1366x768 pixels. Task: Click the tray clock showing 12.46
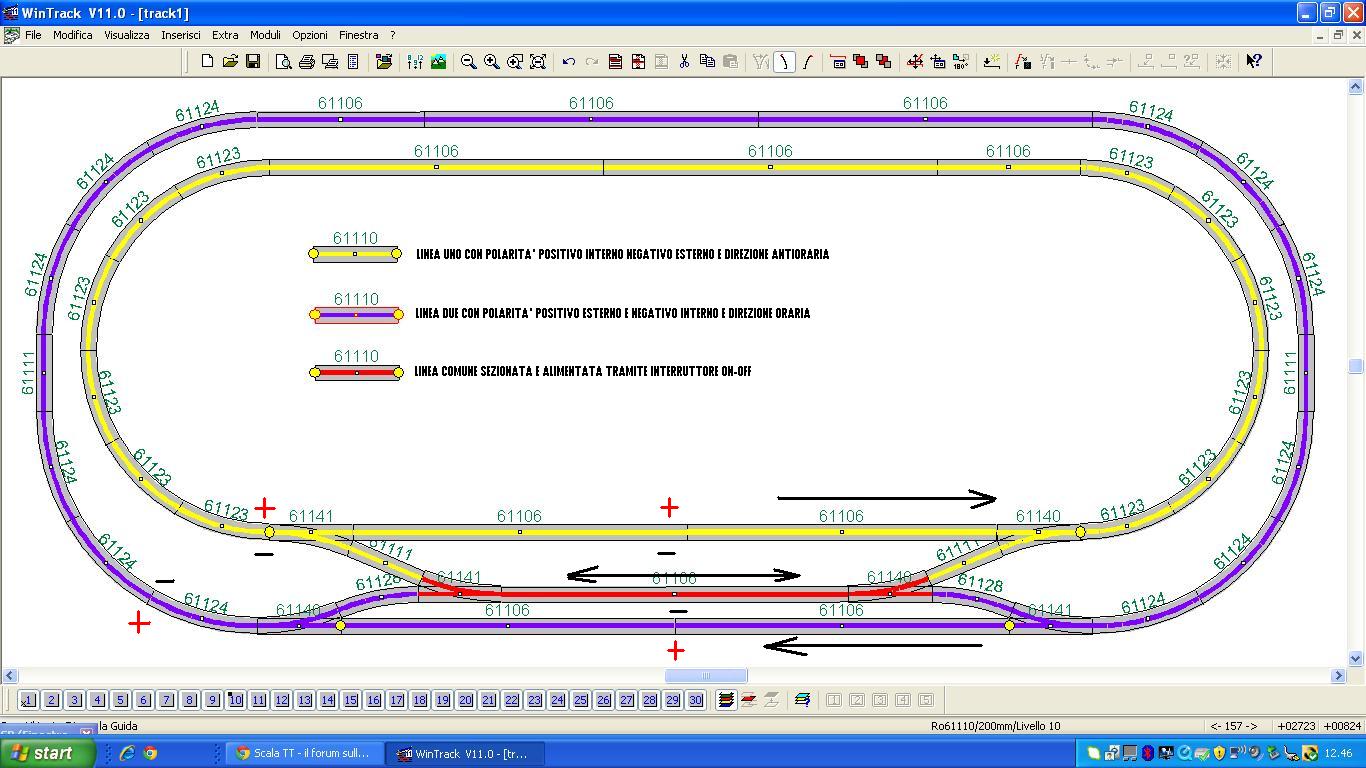coord(1338,753)
